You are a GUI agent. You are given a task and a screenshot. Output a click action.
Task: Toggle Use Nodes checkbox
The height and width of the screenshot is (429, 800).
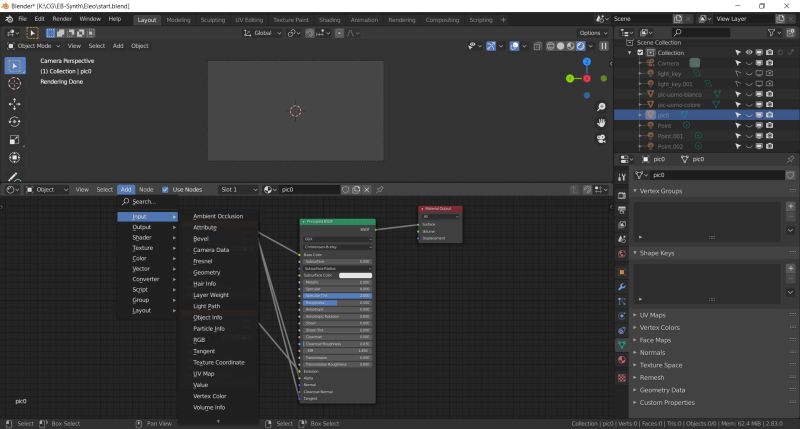(x=165, y=190)
